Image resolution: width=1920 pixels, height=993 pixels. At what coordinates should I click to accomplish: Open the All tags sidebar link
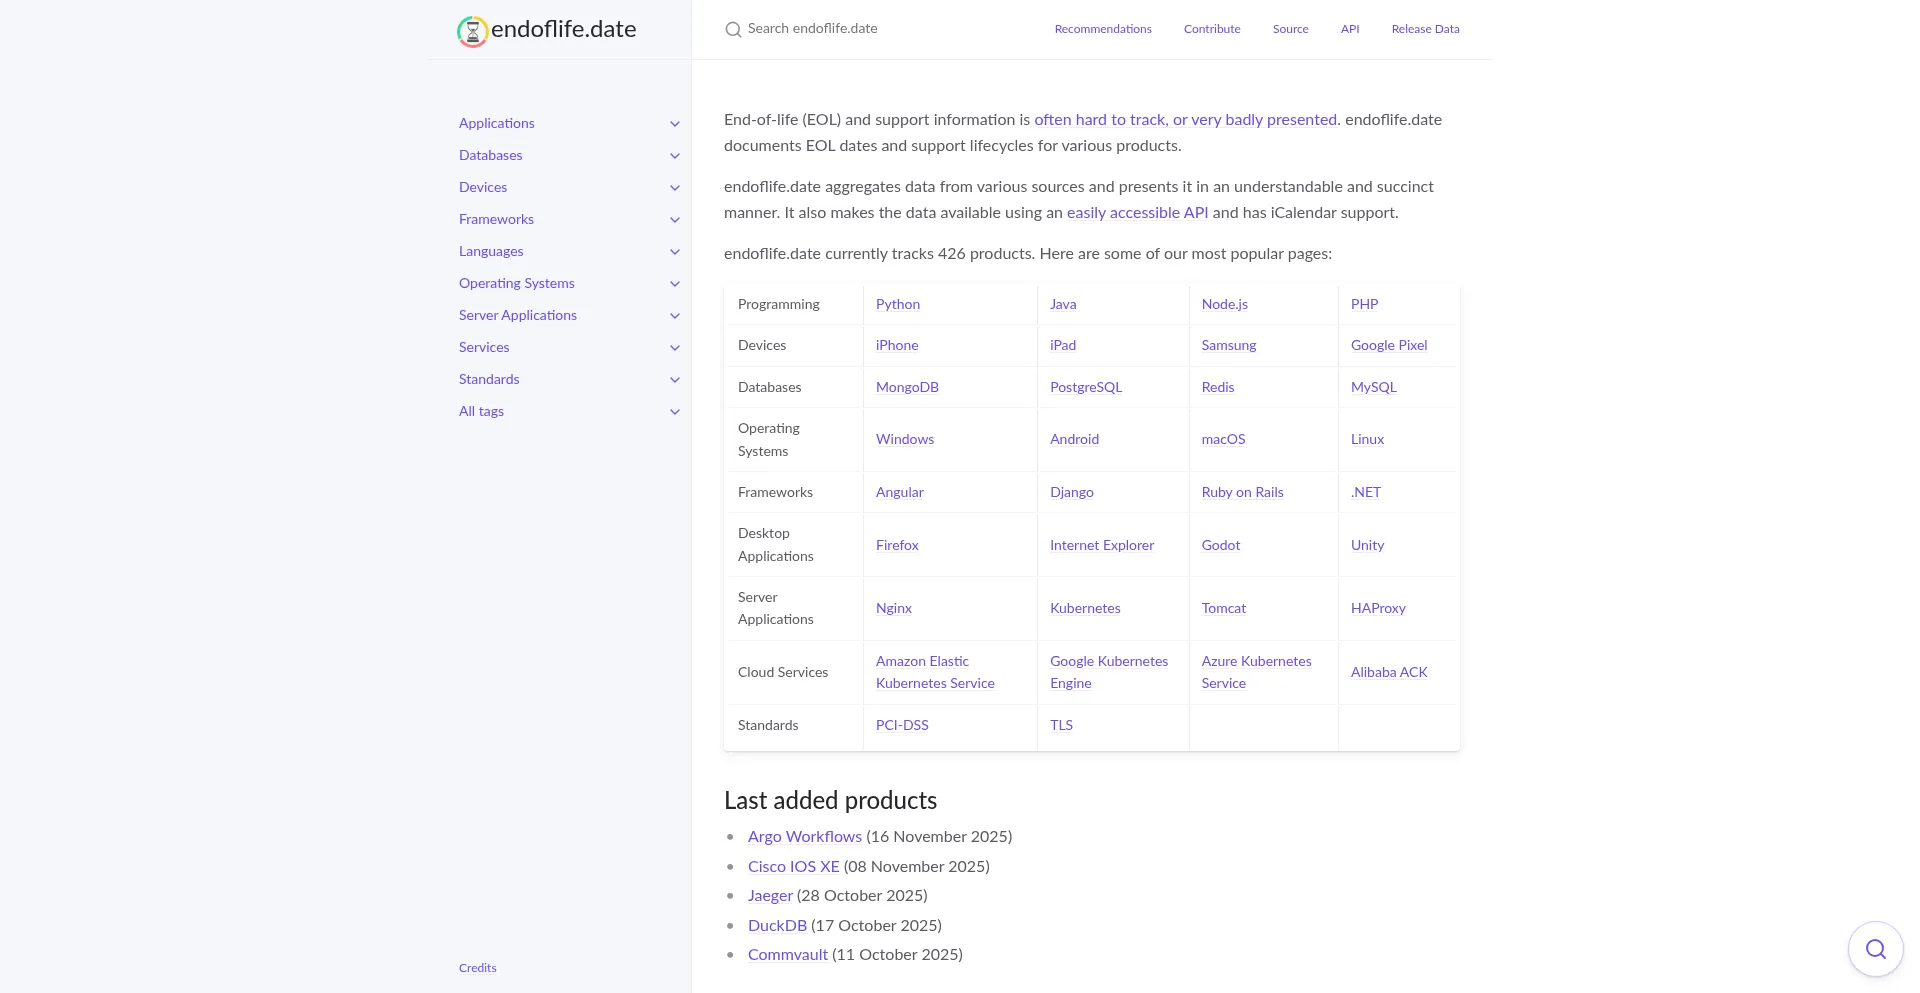click(x=481, y=411)
